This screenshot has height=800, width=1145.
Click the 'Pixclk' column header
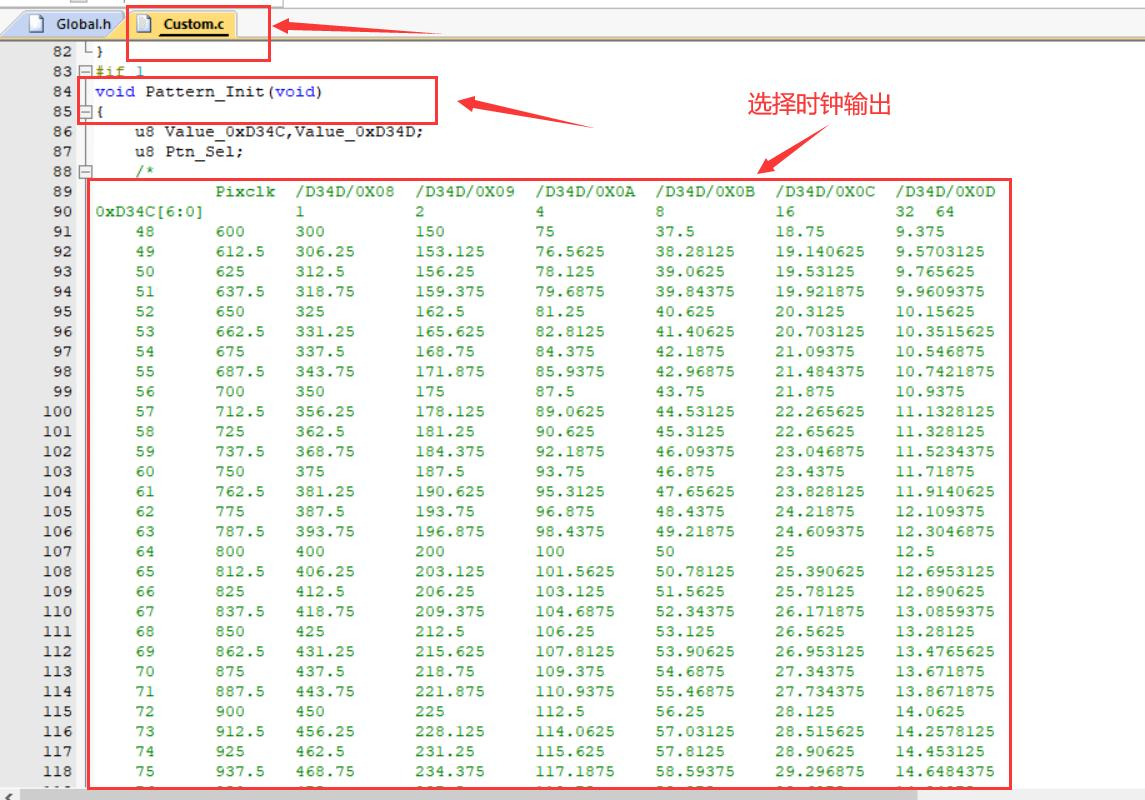(x=245, y=192)
